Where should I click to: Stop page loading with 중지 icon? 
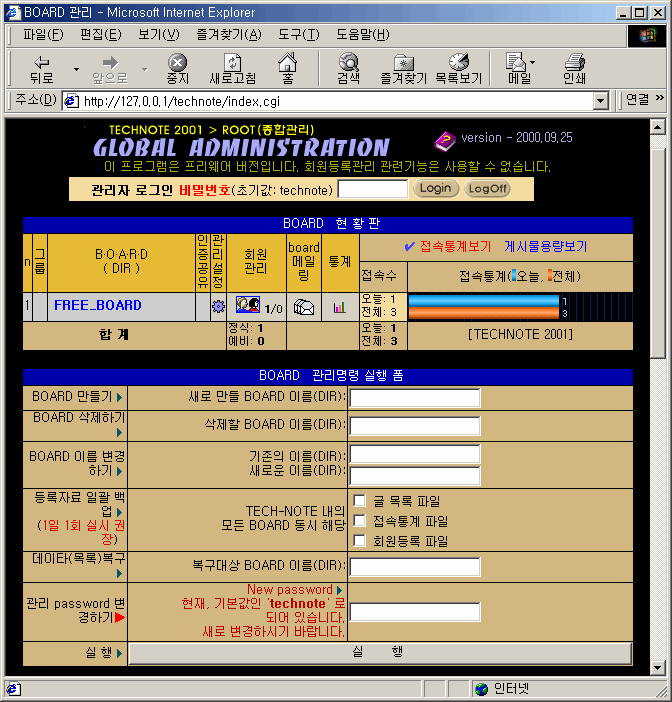(x=177, y=62)
